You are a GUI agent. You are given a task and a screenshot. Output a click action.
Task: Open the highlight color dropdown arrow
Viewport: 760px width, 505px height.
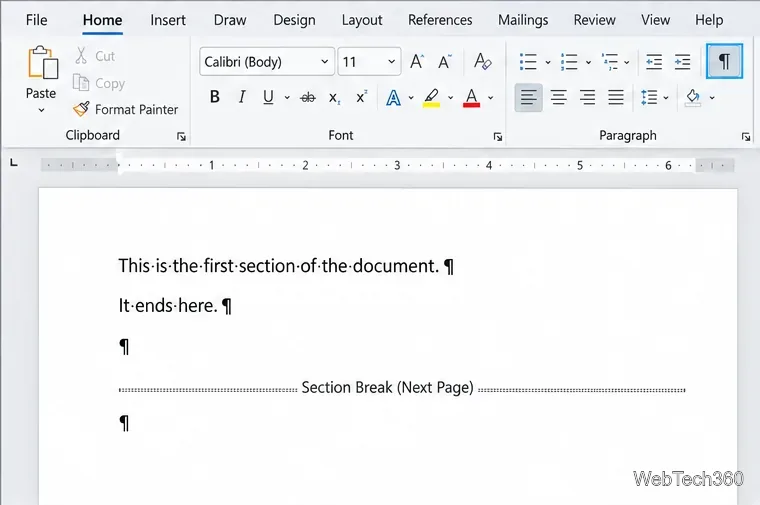point(450,98)
